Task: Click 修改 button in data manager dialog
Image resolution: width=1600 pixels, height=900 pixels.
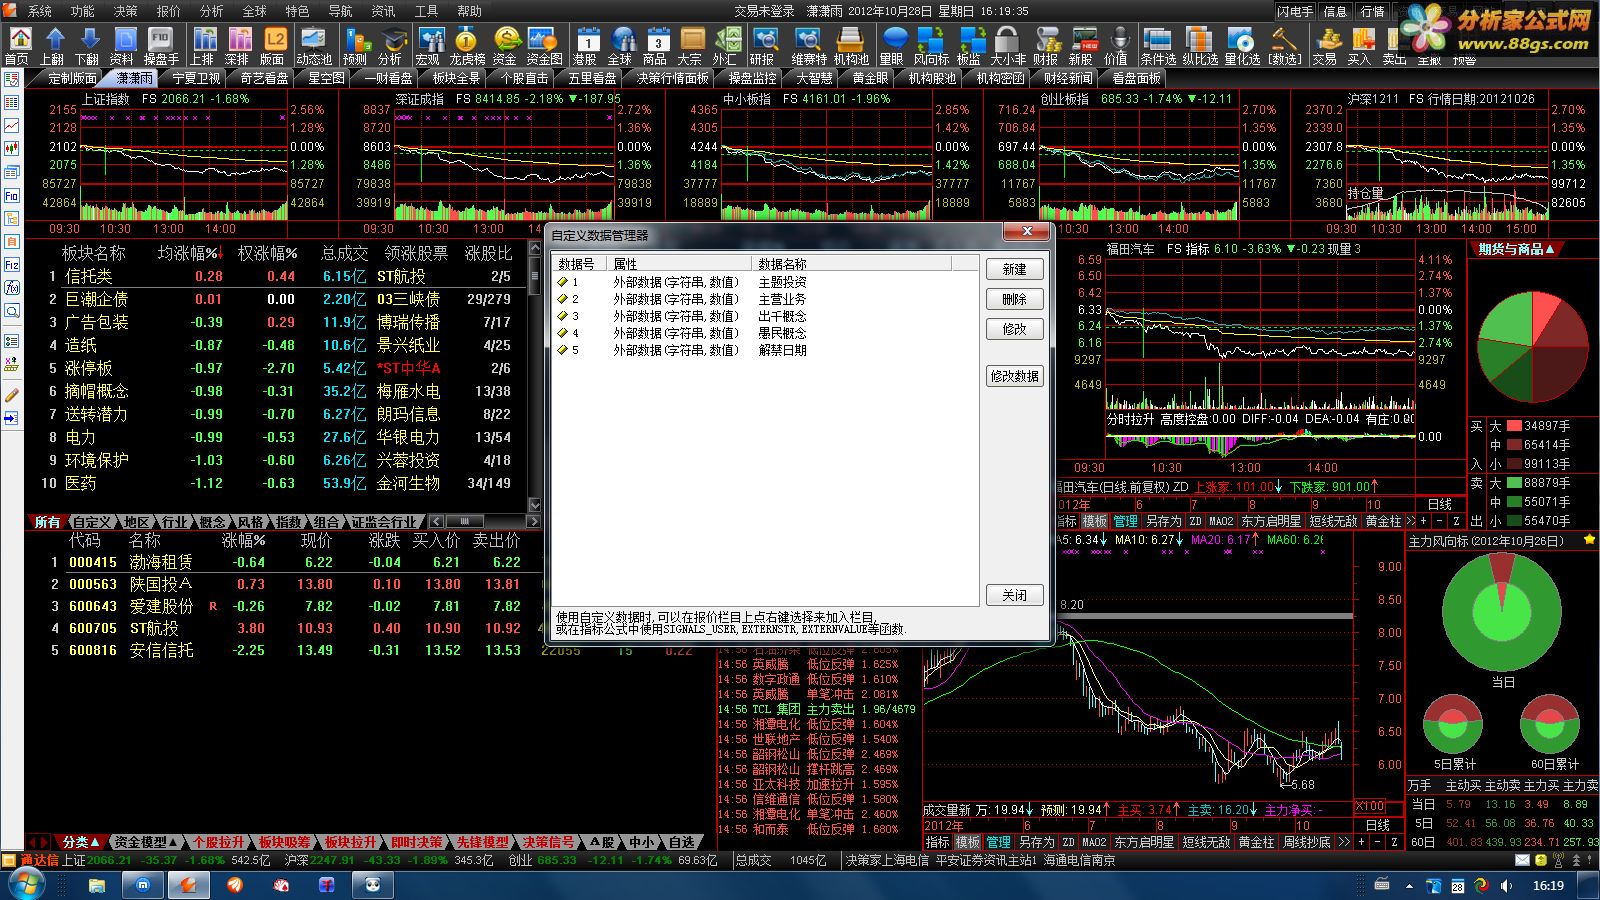Action: (1014, 329)
